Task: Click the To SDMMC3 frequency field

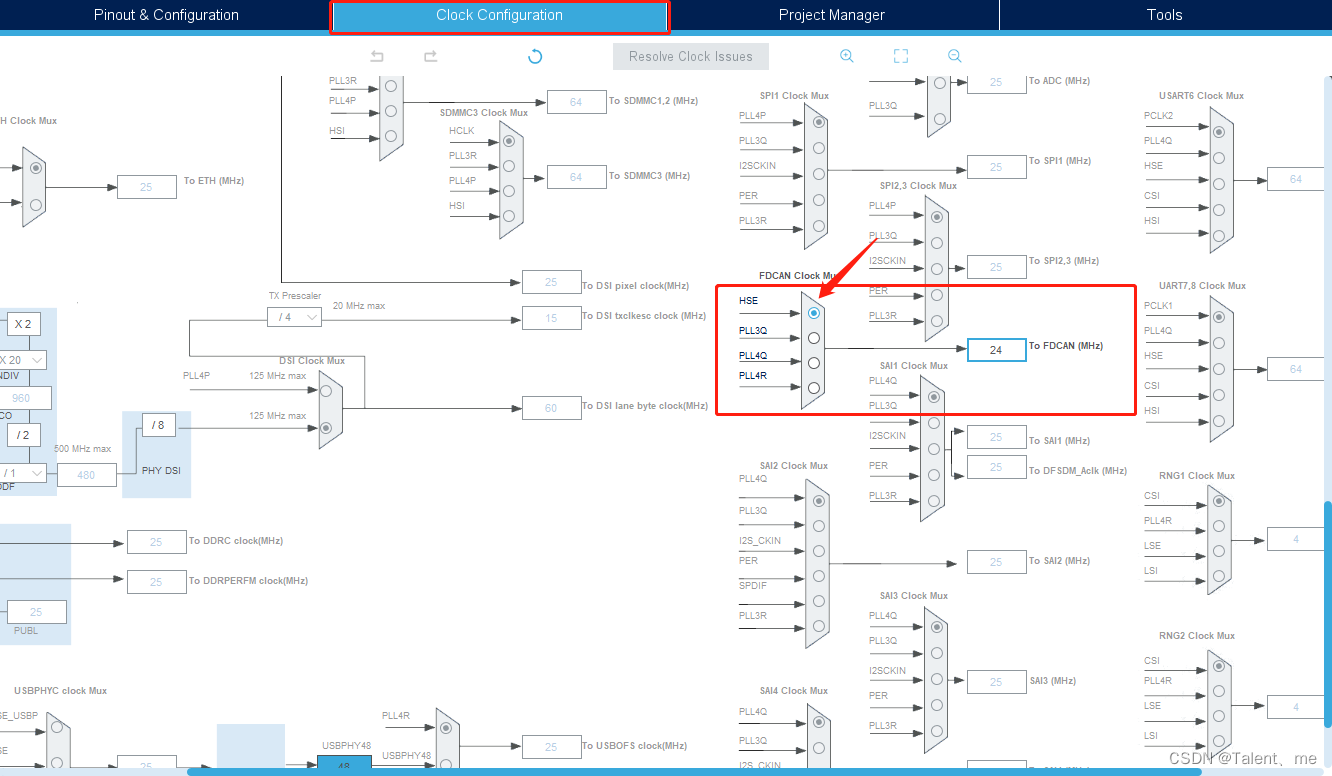Action: click(576, 177)
